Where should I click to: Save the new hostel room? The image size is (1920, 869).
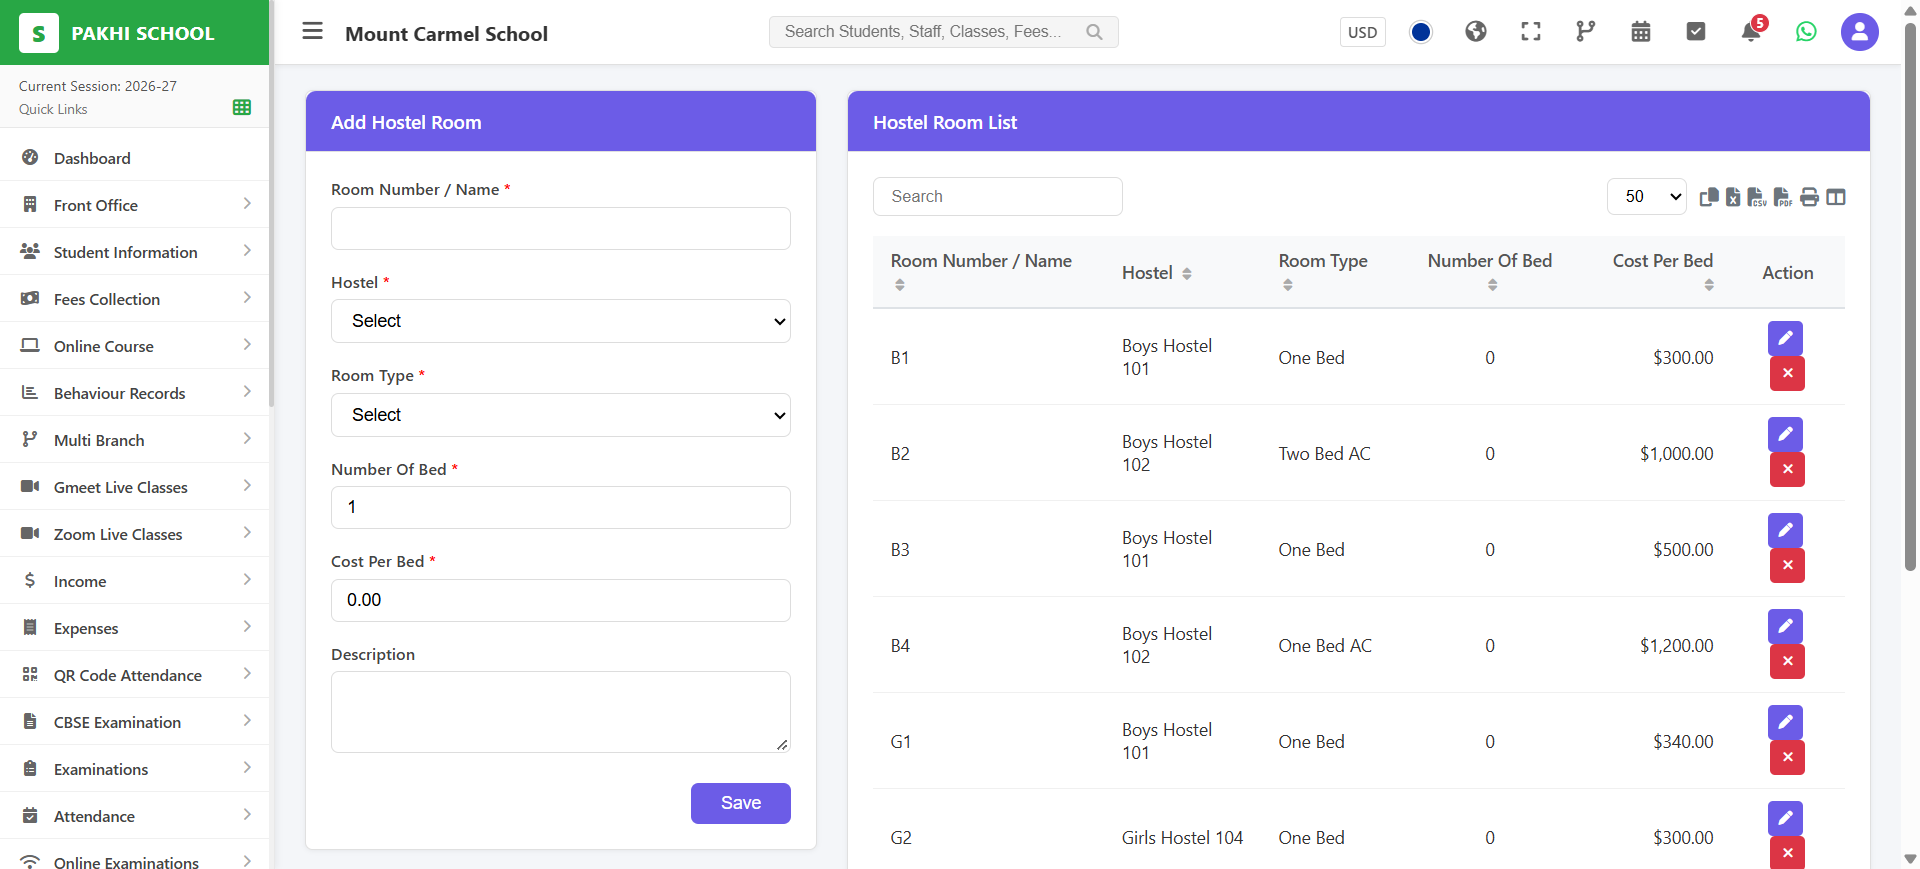(741, 803)
